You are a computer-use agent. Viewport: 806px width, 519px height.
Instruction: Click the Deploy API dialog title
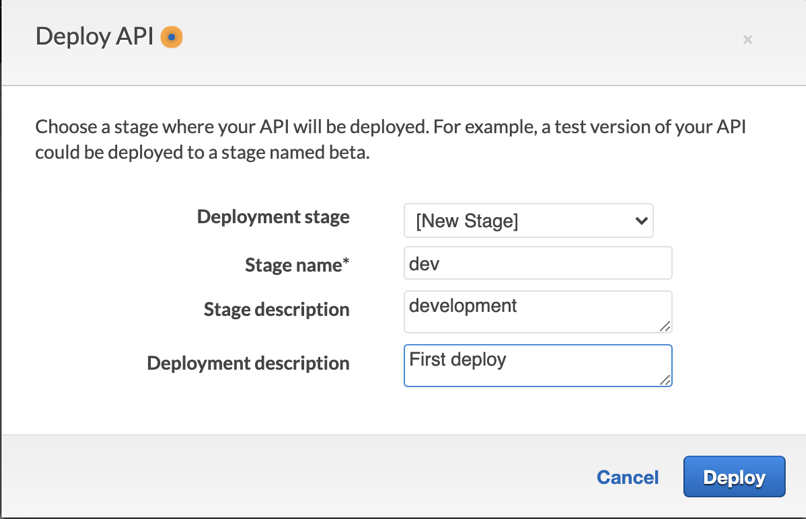95,37
